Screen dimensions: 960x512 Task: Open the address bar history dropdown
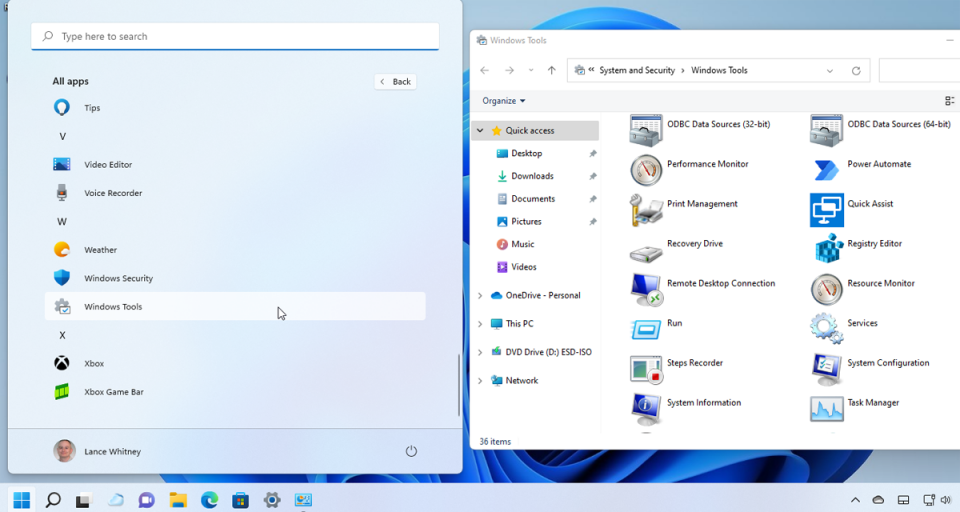[x=830, y=70]
